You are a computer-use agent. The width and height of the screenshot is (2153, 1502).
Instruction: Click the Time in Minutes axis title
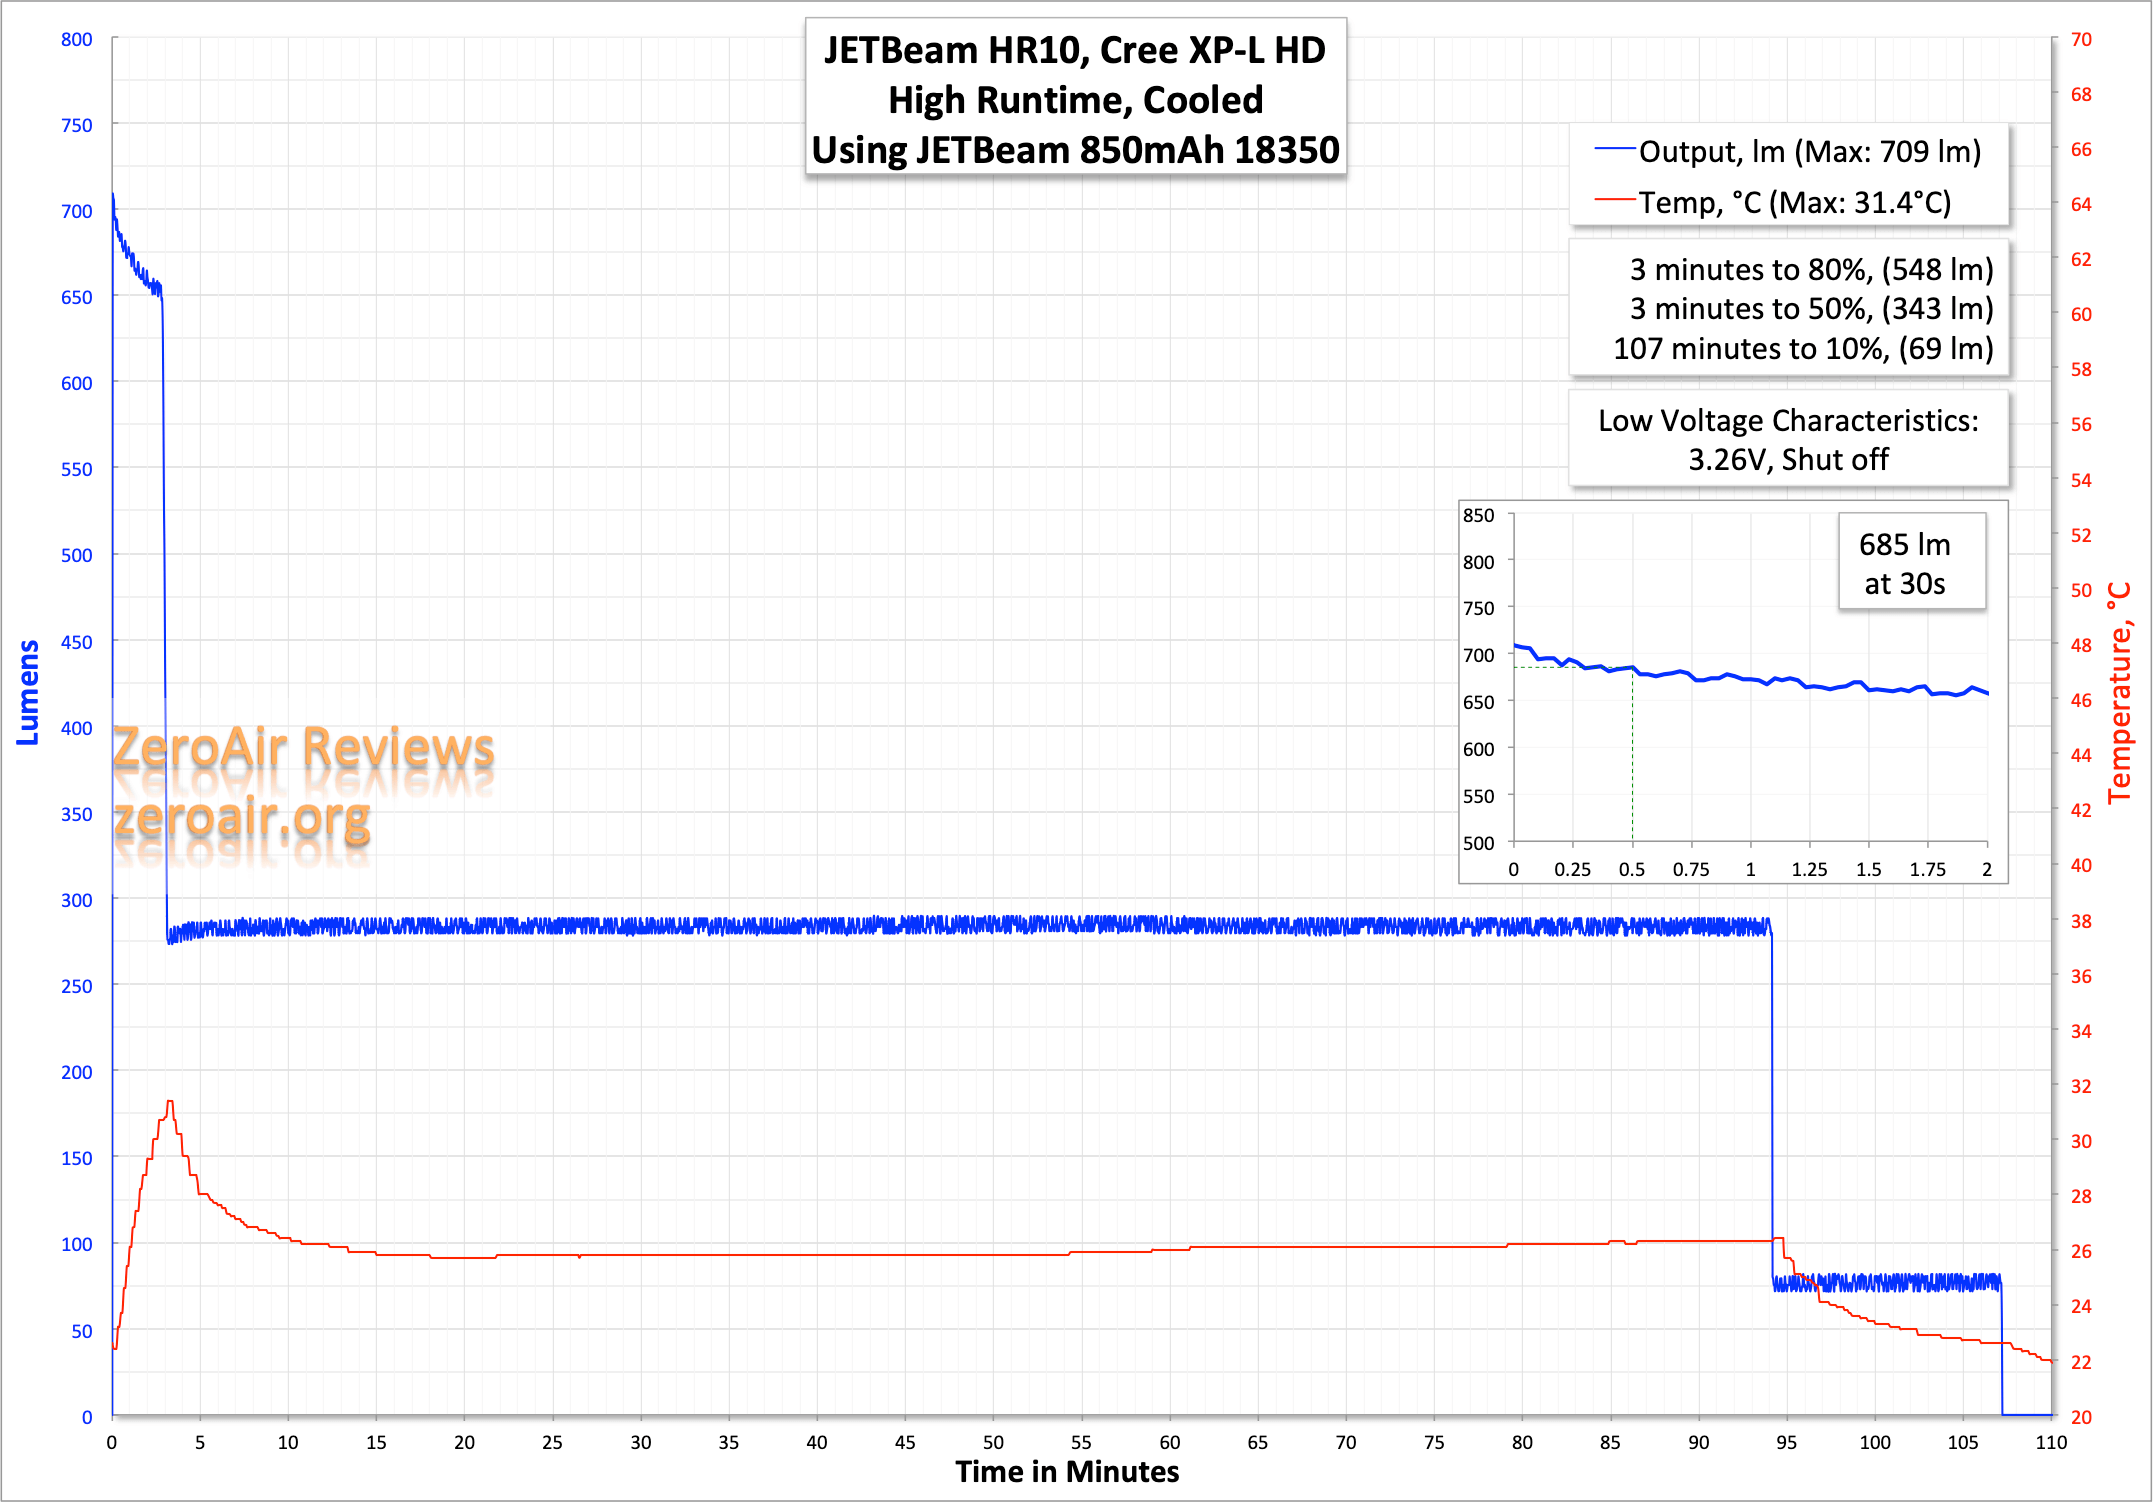[1067, 1472]
